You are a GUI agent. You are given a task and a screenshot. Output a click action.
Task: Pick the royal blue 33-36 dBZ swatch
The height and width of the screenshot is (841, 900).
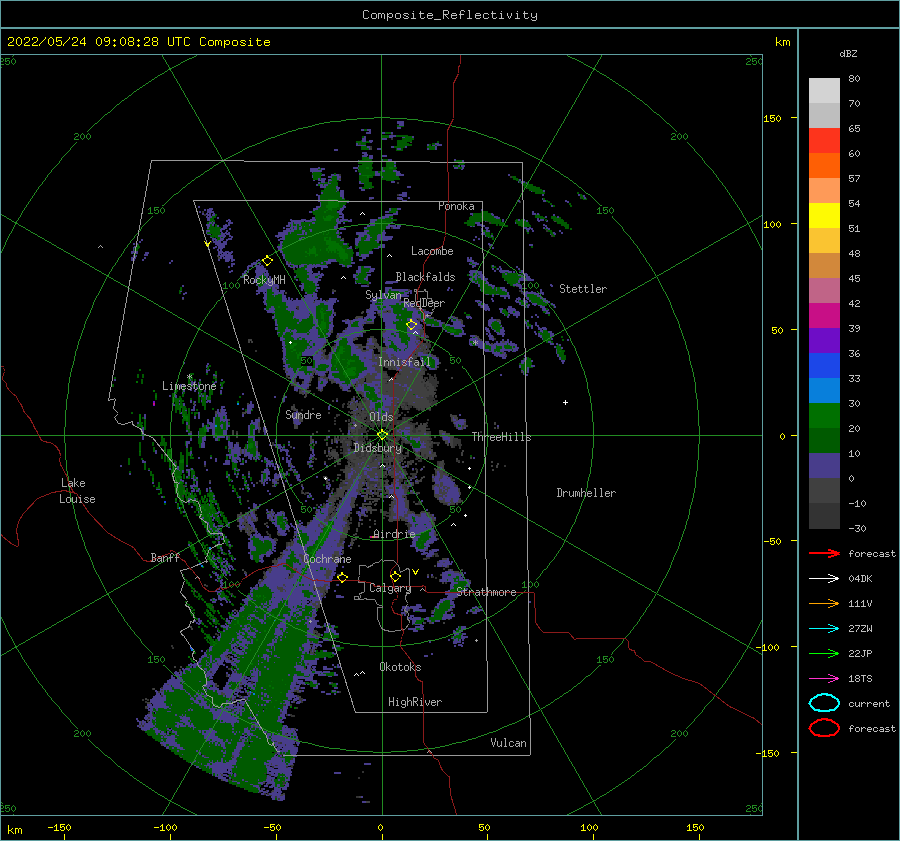[x=824, y=366]
